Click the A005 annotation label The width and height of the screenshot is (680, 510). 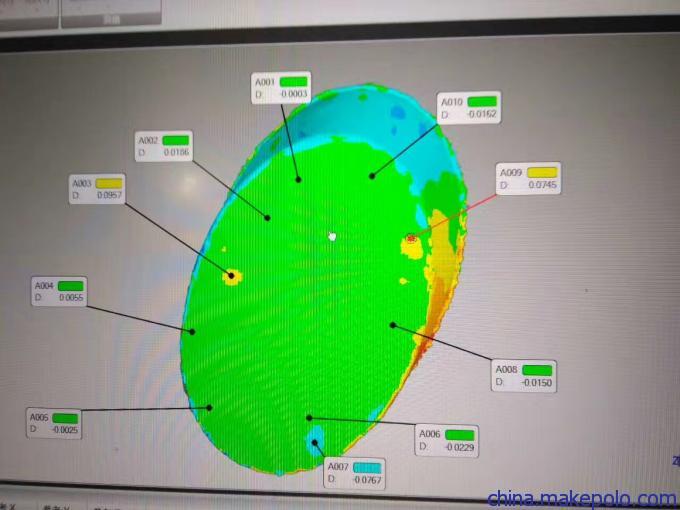tap(54, 424)
